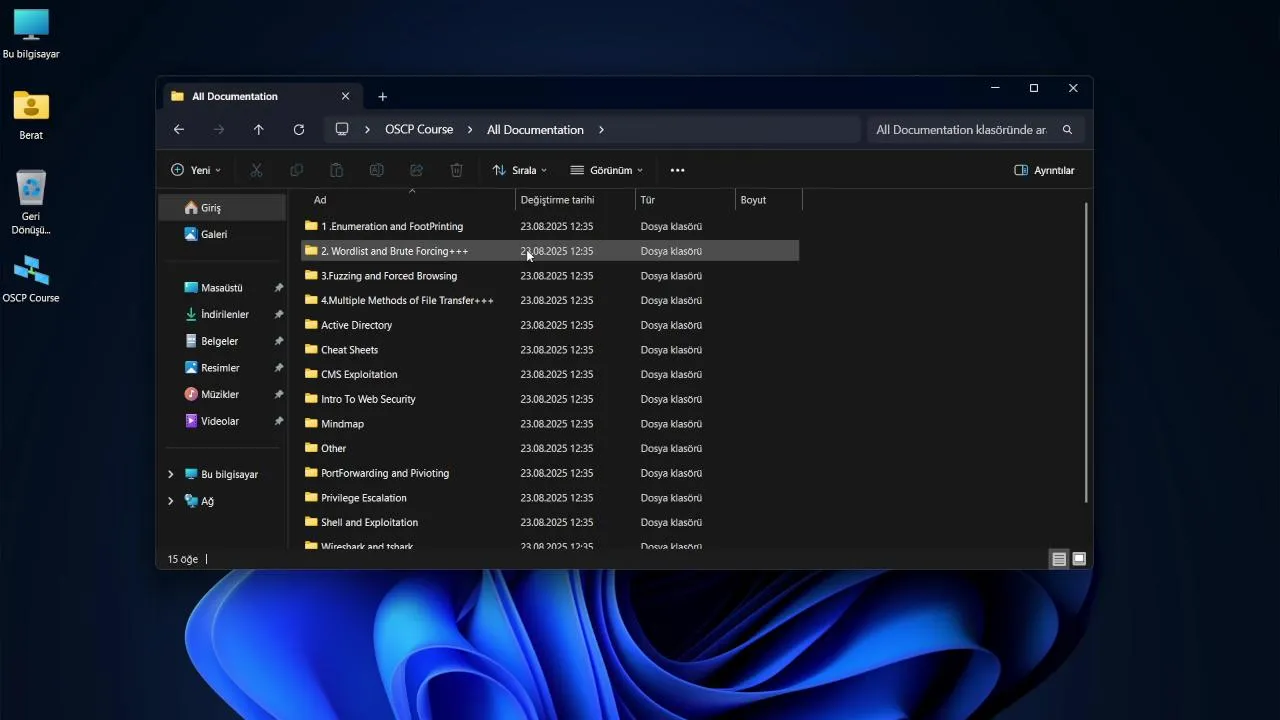Open Geri Dönüşüm recycle bin icon
The height and width of the screenshot is (720, 1280).
[x=31, y=201]
